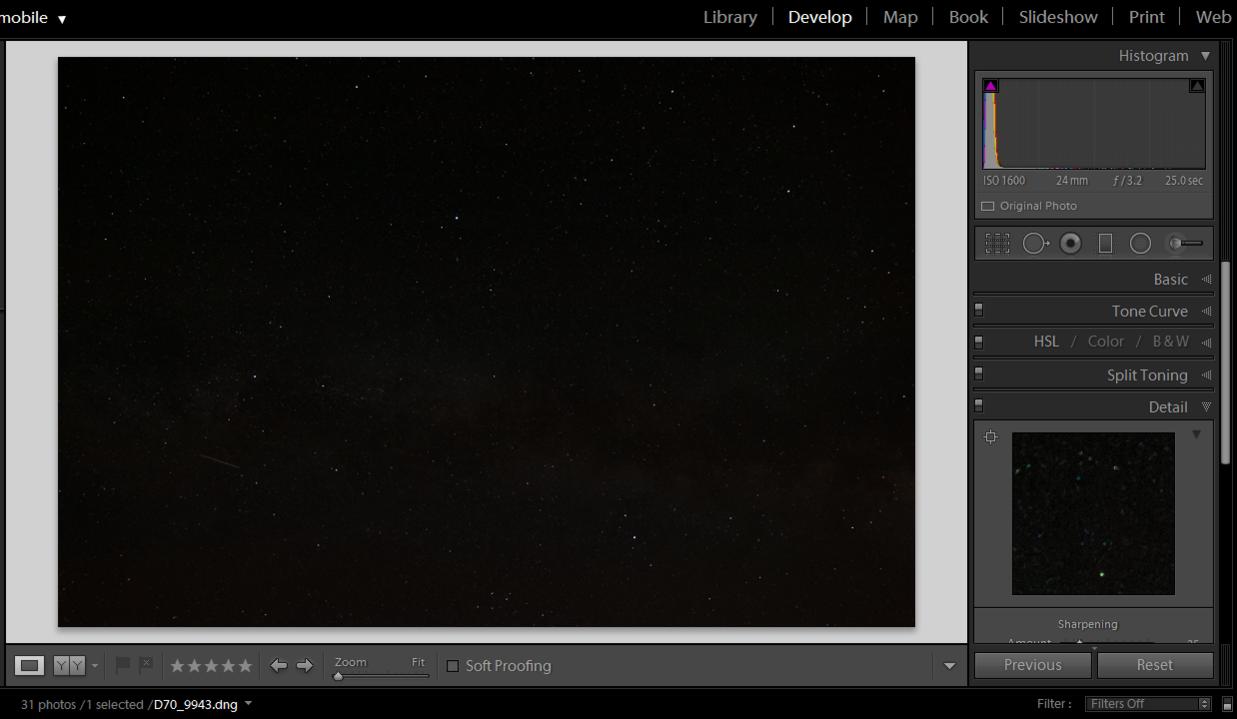Toggle Detail panel on/off switch
The height and width of the screenshot is (719, 1237).
[979, 406]
